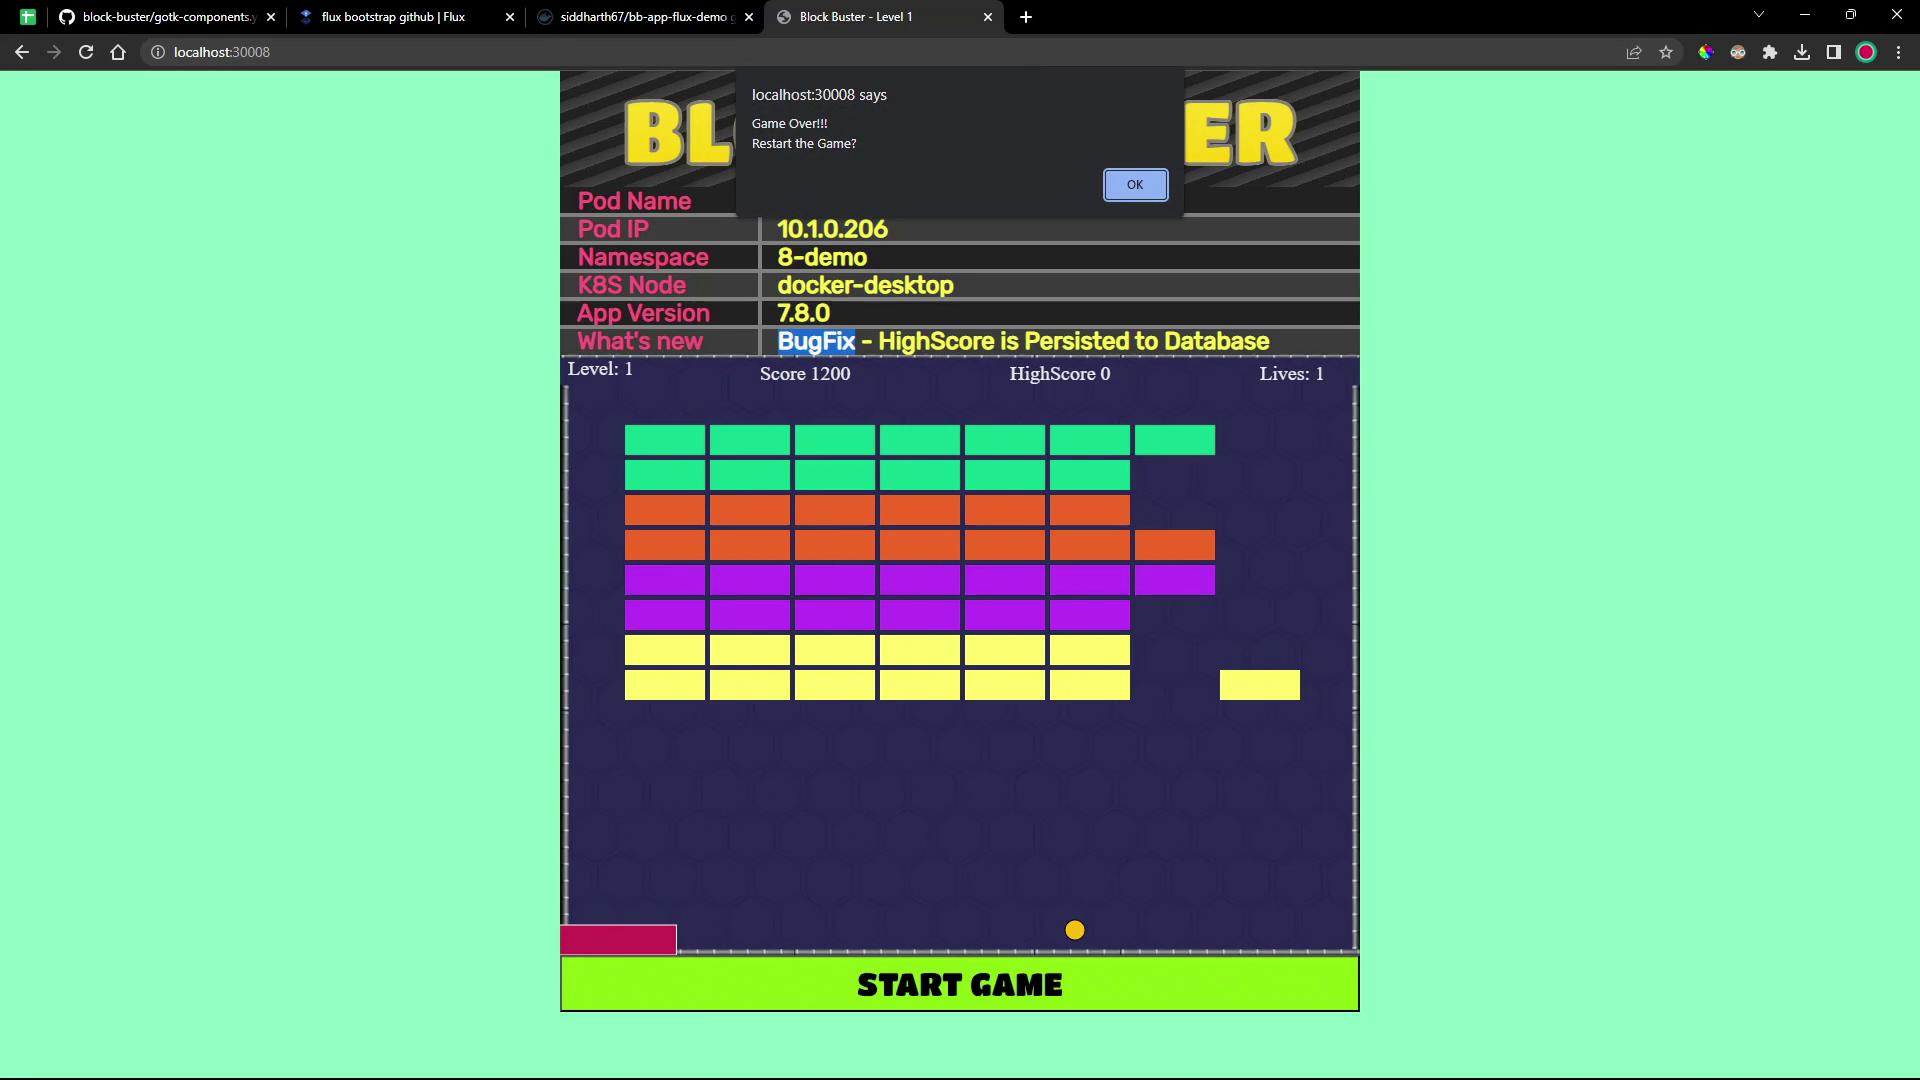Expand the tab search chevron
Viewport: 1920px width, 1080px height.
[x=1759, y=15]
